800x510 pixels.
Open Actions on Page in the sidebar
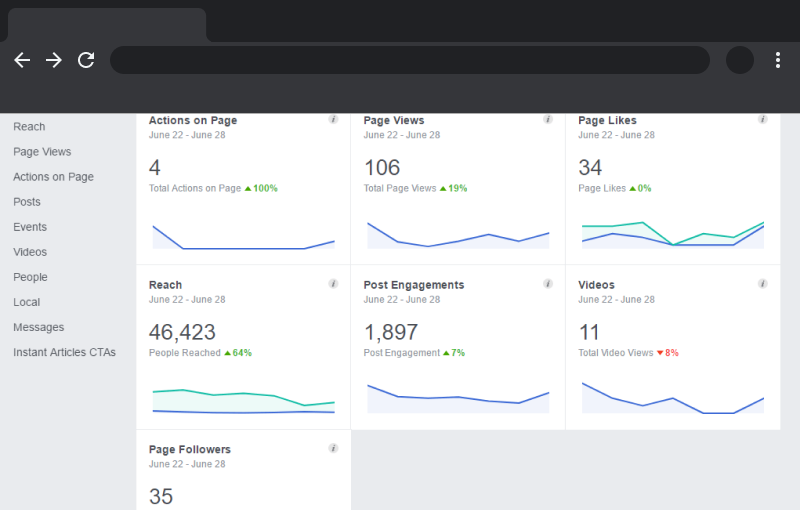pyautogui.click(x=53, y=176)
